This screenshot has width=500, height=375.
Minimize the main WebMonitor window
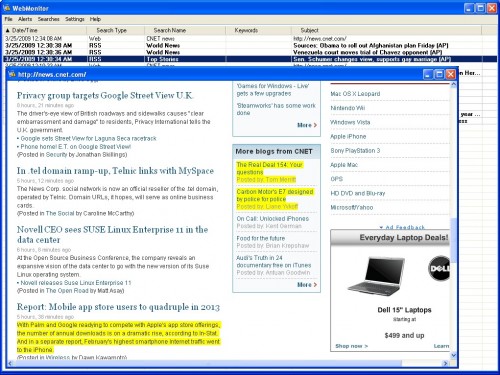coord(469,8)
